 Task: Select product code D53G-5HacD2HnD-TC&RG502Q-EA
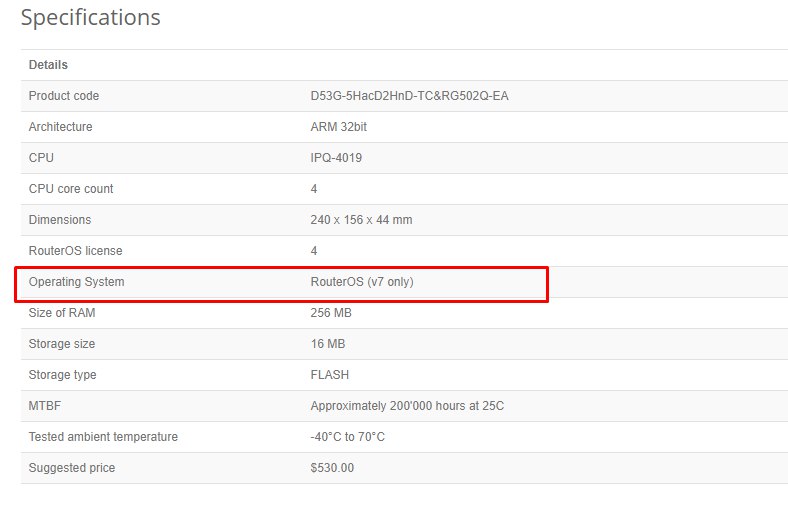(410, 96)
